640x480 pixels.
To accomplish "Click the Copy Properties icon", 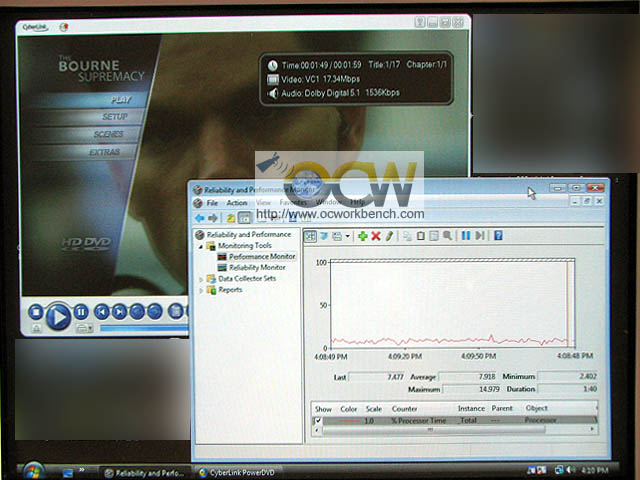I will click(407, 236).
